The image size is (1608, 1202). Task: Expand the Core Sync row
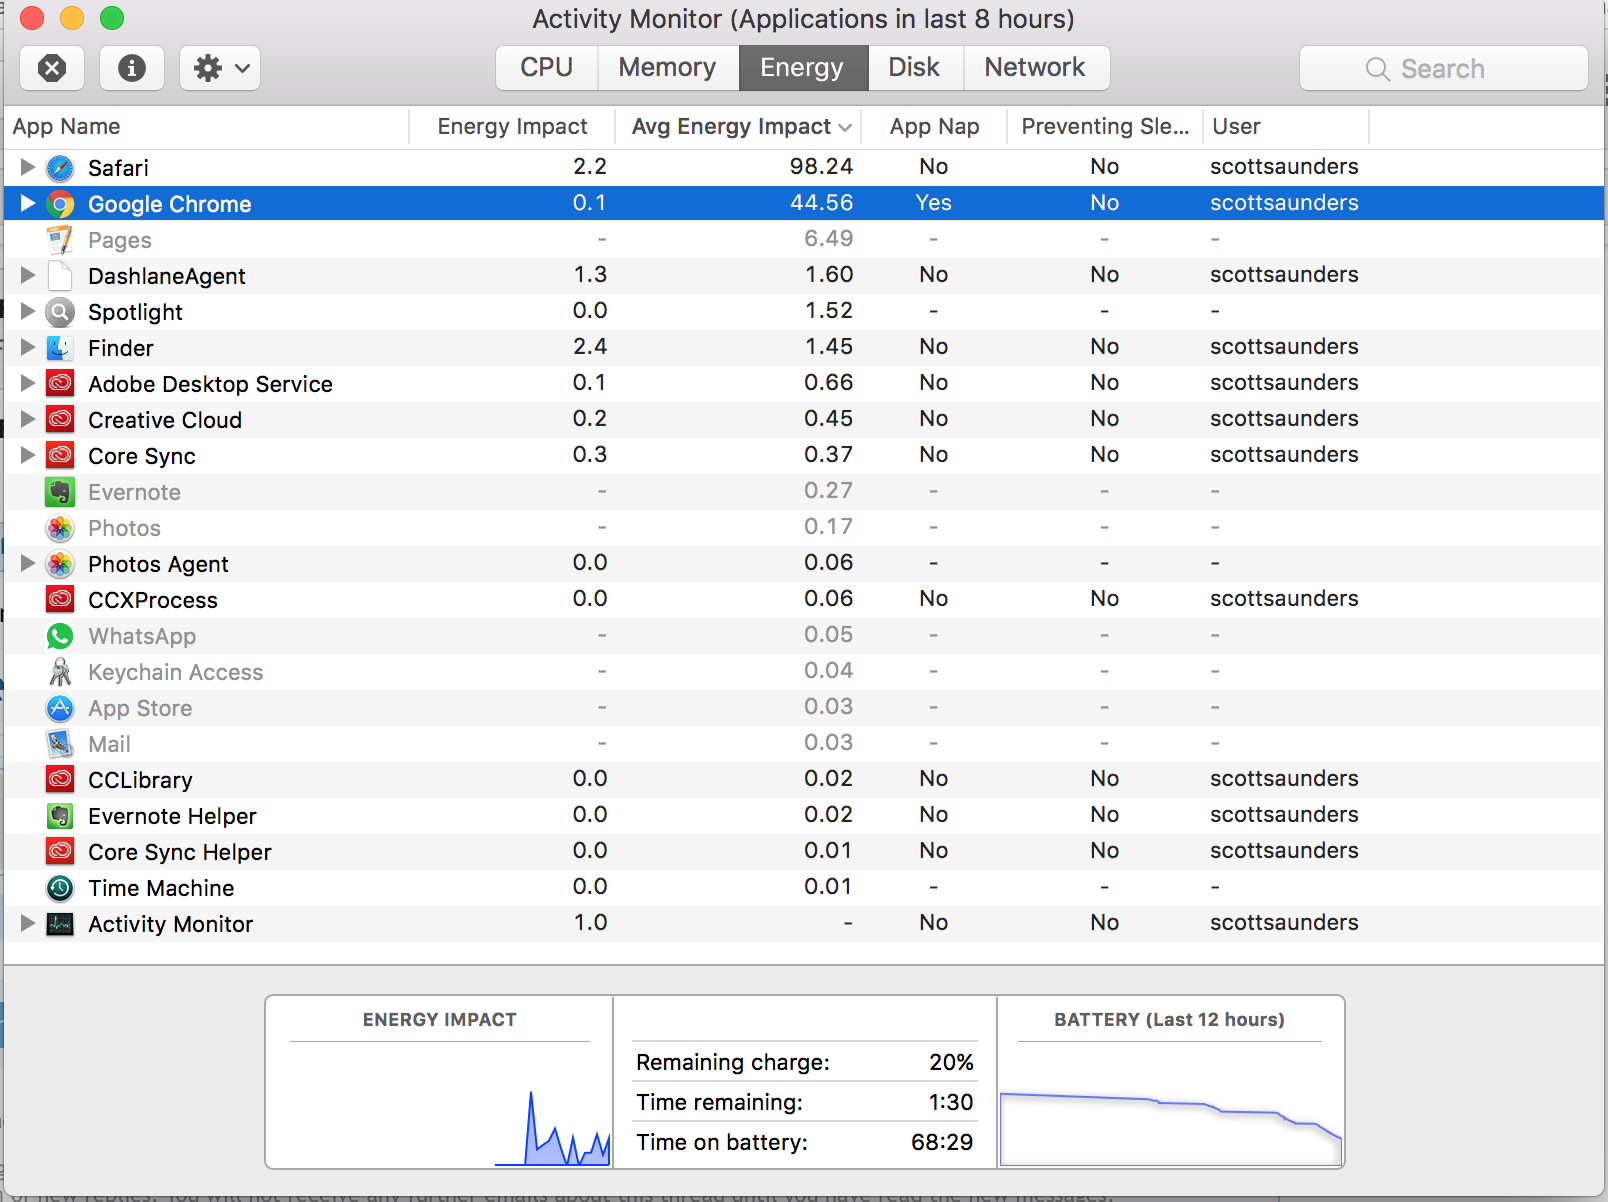(28, 455)
